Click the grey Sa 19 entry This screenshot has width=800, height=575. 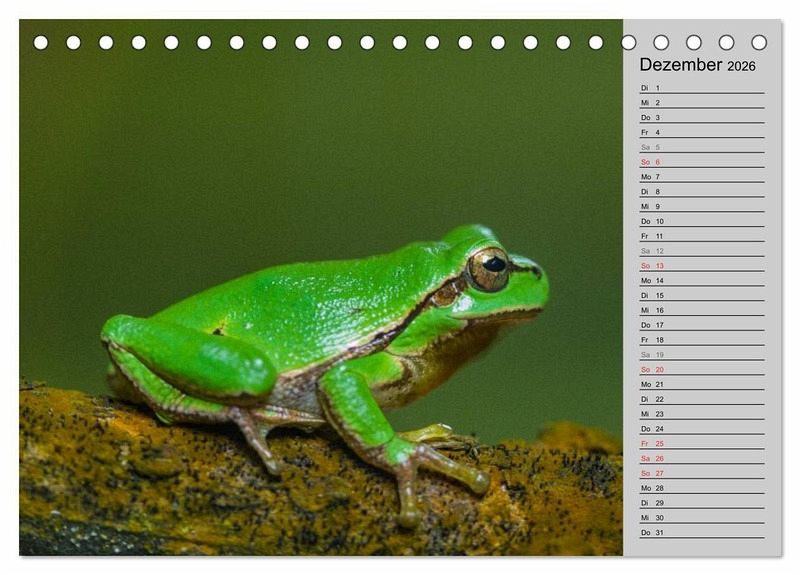pyautogui.click(x=701, y=355)
